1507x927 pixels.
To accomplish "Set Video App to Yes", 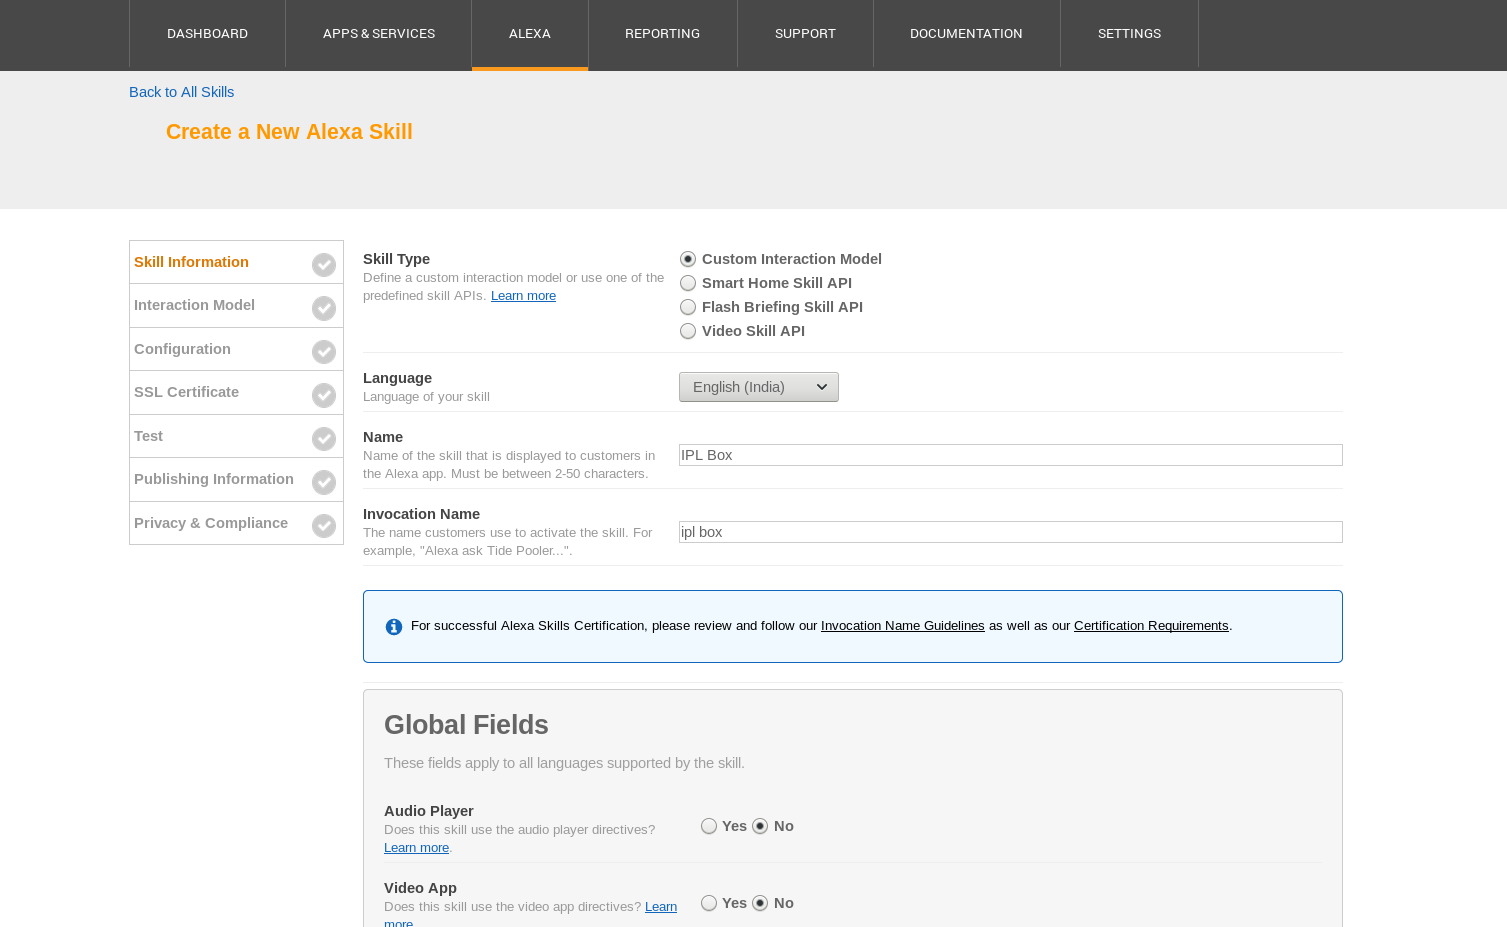I will point(709,903).
